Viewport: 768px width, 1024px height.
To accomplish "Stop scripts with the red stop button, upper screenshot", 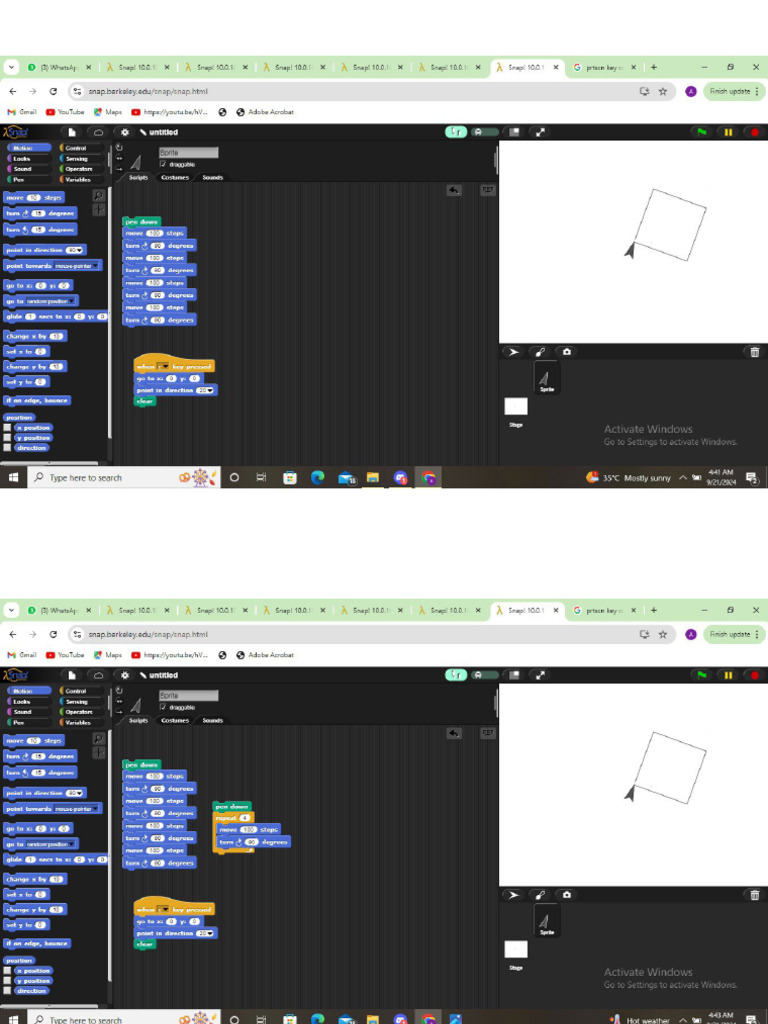I will coord(754,132).
